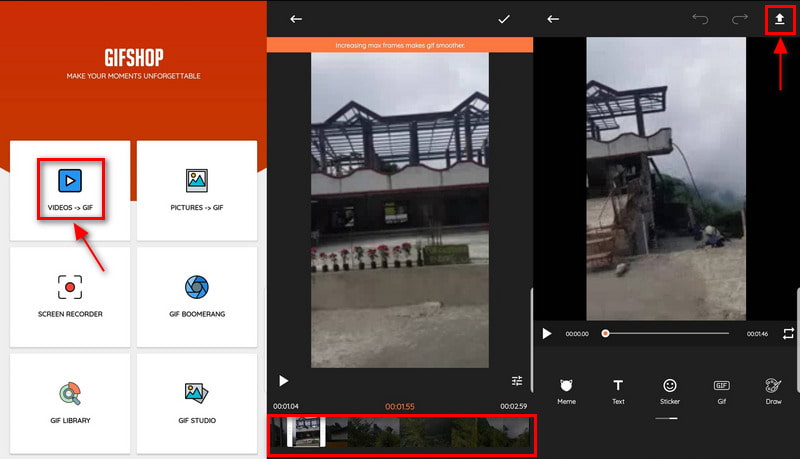This screenshot has height=459, width=800.
Task: Click the max frames hint banner
Action: (400, 45)
